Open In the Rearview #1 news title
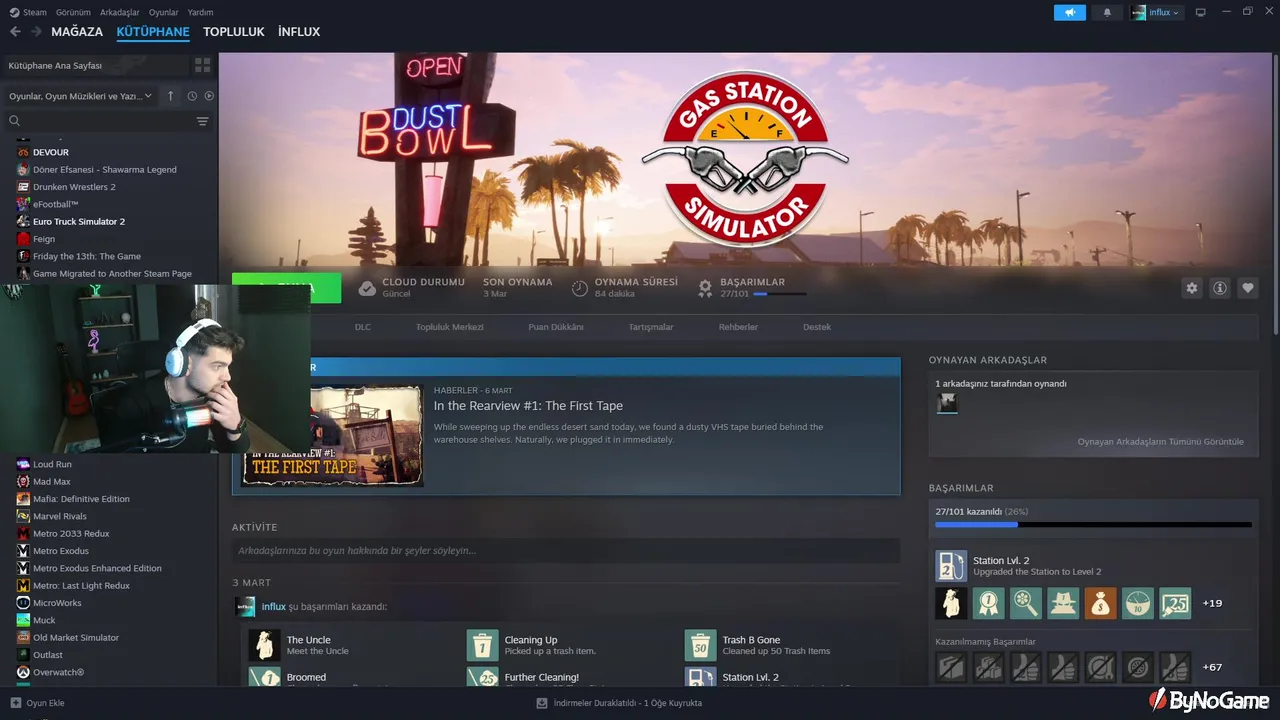The image size is (1280, 720). (x=528, y=406)
